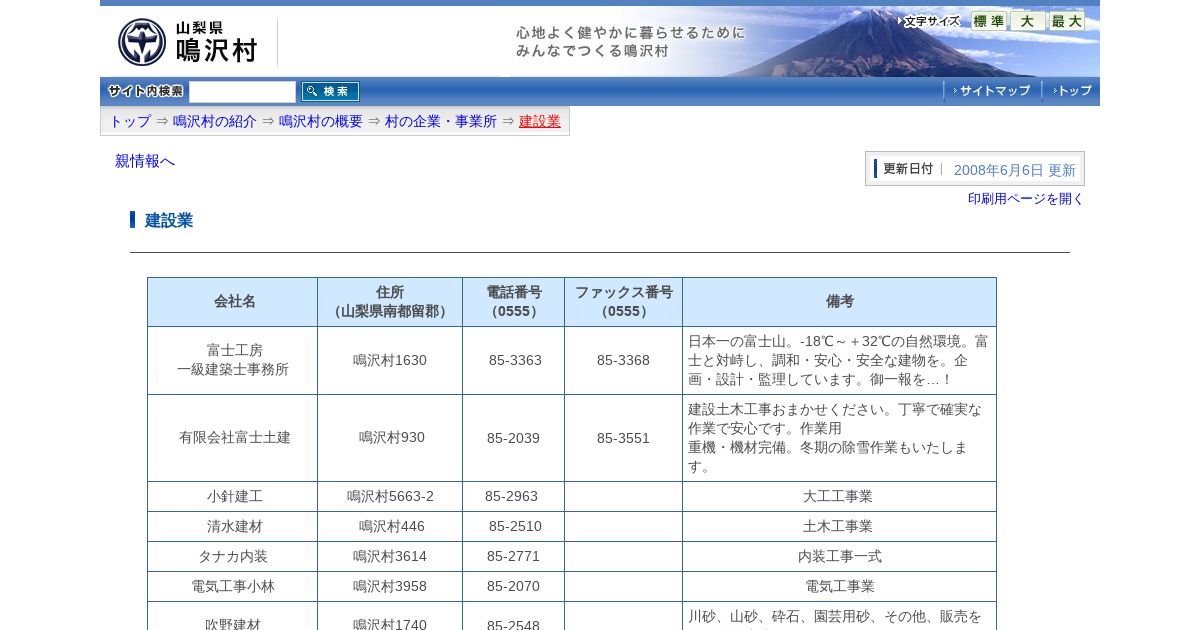Open the サイトマップ link

point(991,91)
